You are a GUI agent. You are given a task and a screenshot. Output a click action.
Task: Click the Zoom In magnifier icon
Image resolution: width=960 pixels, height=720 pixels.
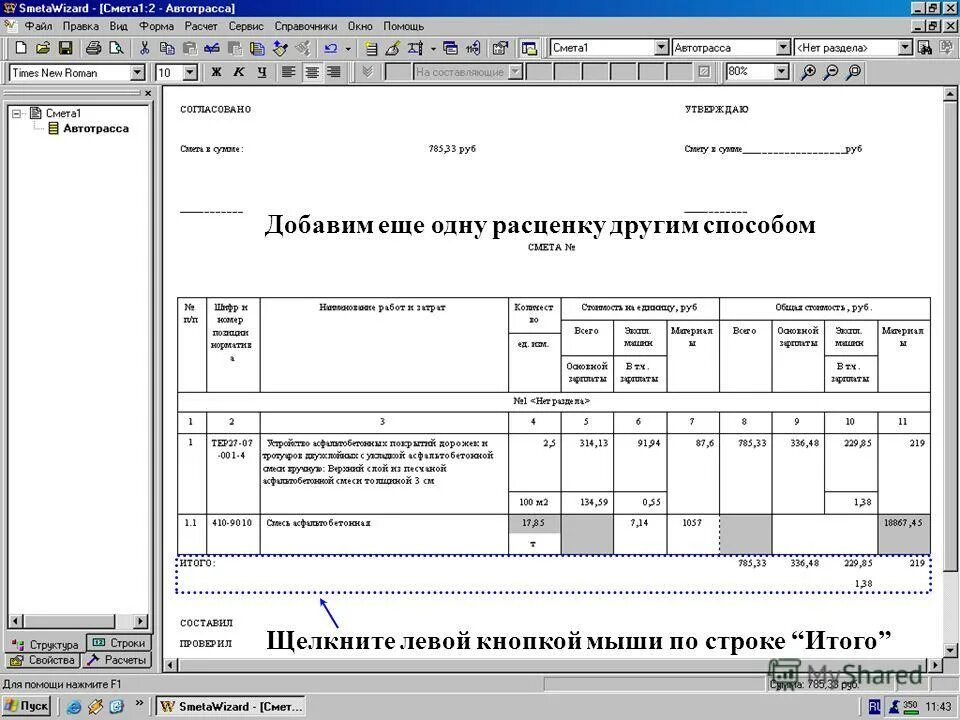coord(808,72)
